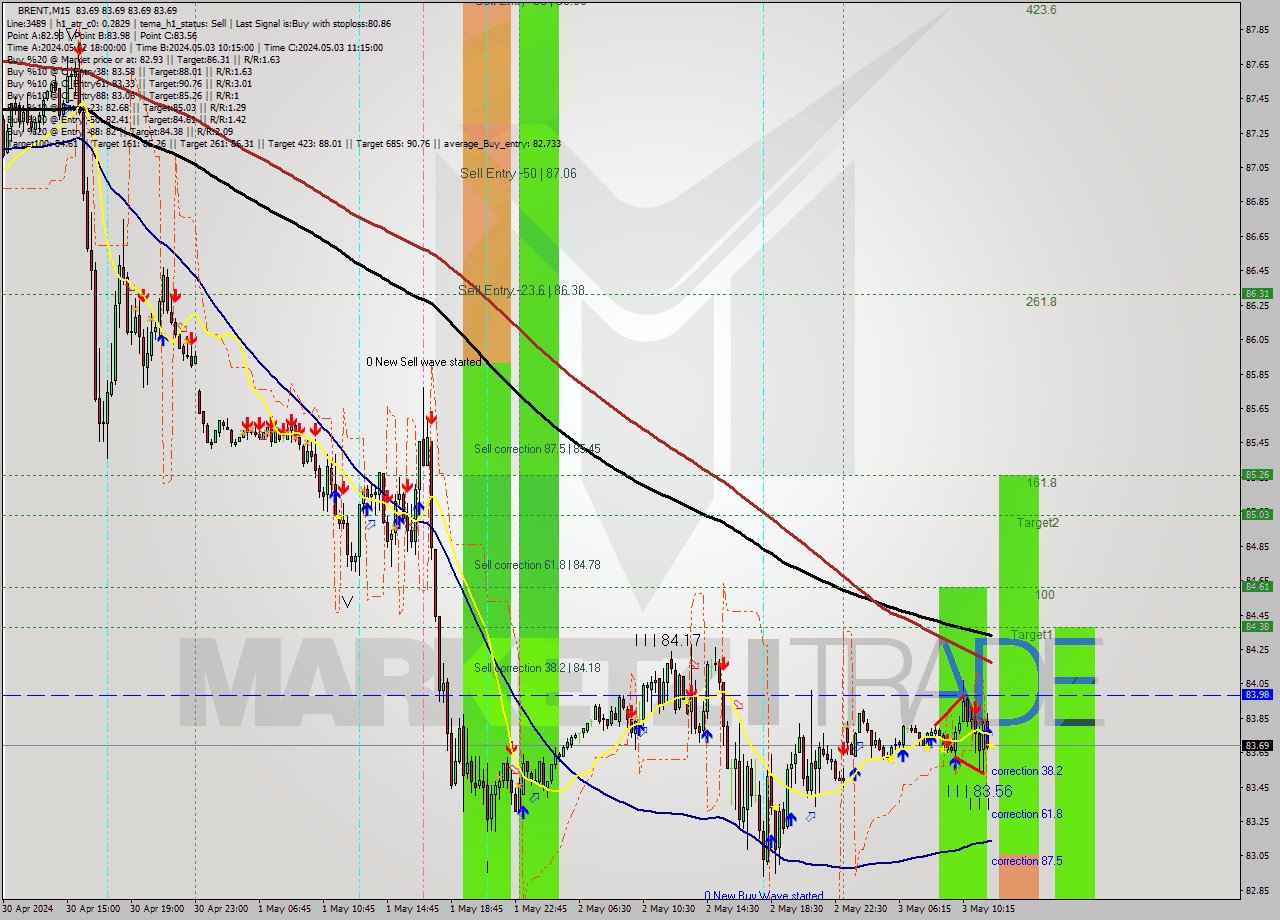The height and width of the screenshot is (920, 1280).
Task: Click the blue 'correction 38.2' label
Action: tap(1027, 771)
